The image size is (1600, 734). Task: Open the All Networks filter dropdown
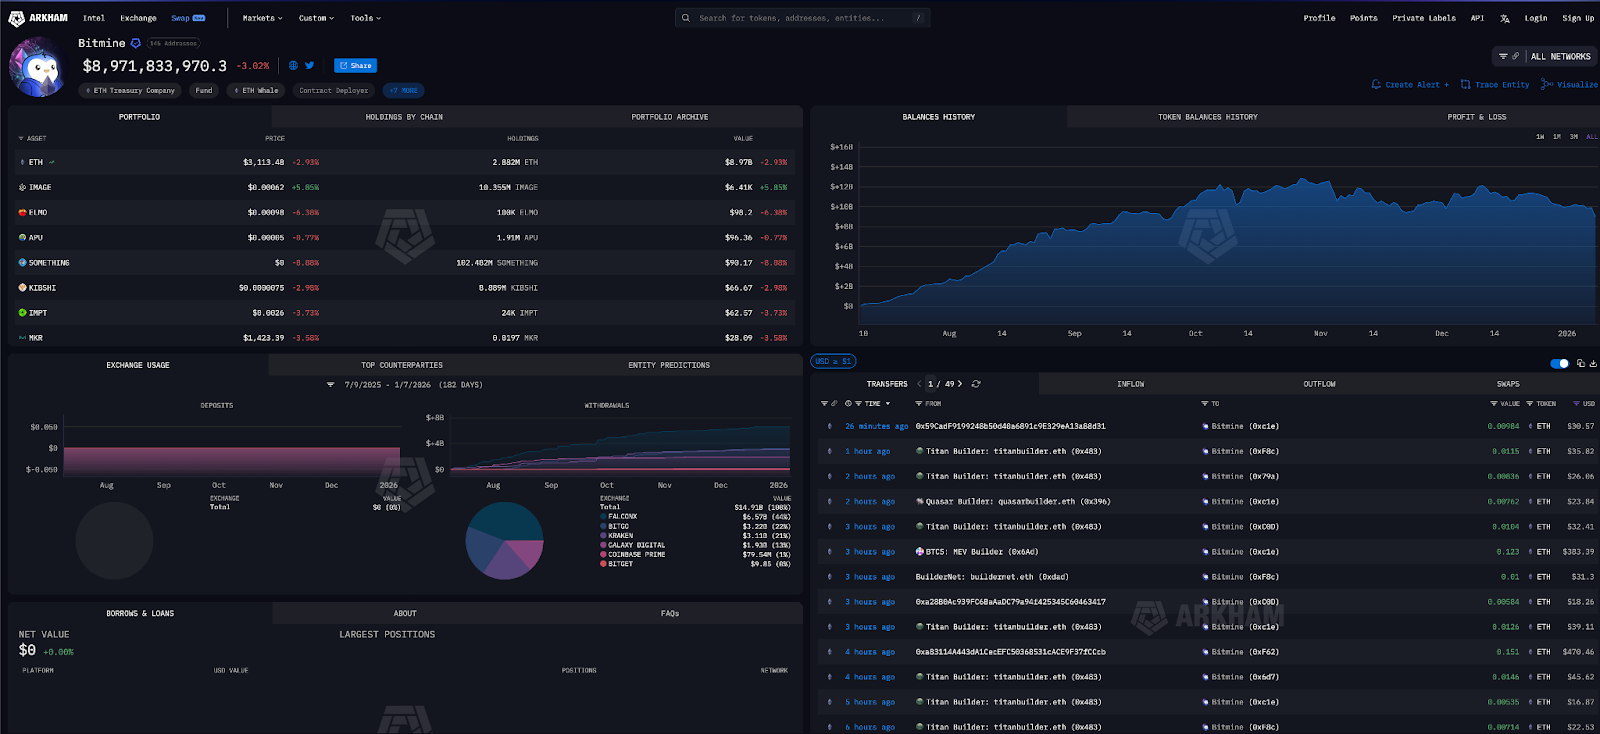[1559, 57]
